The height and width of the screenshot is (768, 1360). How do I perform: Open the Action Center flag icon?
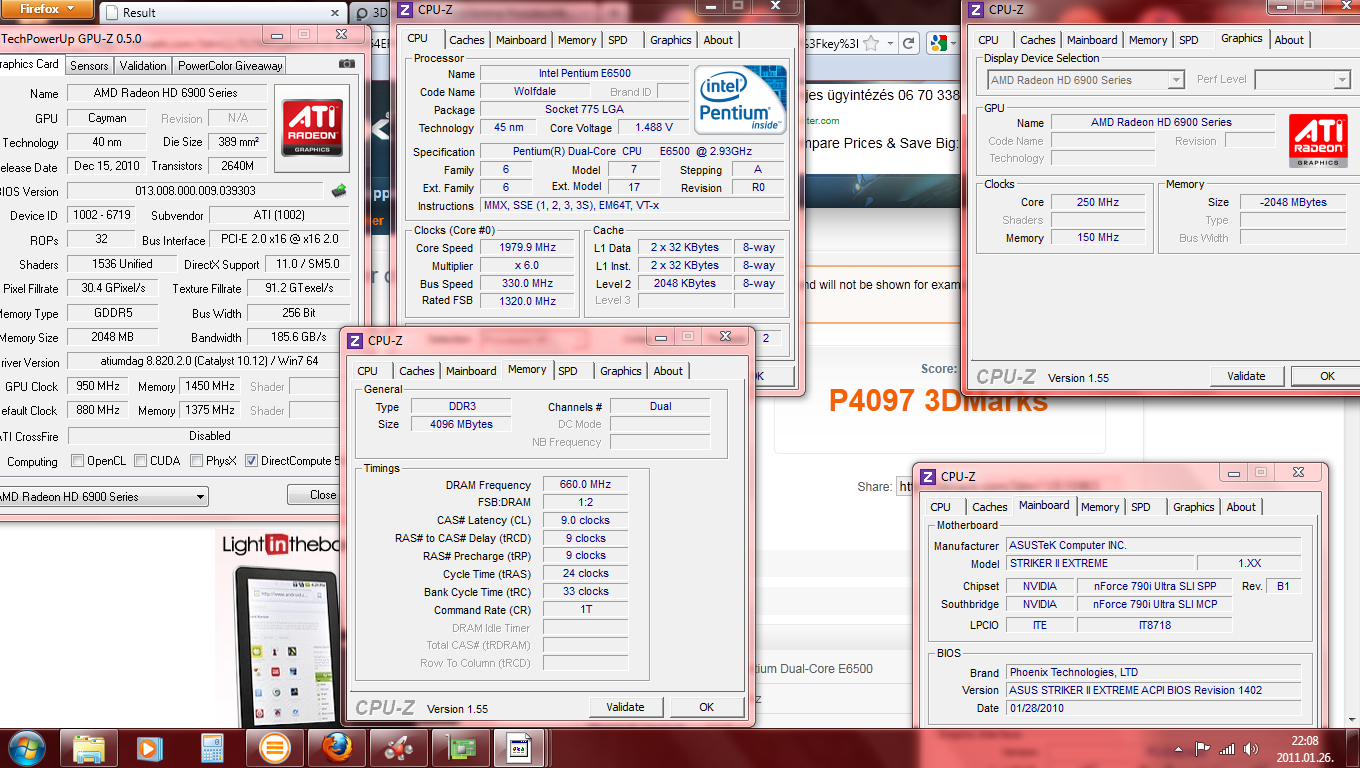(1202, 748)
